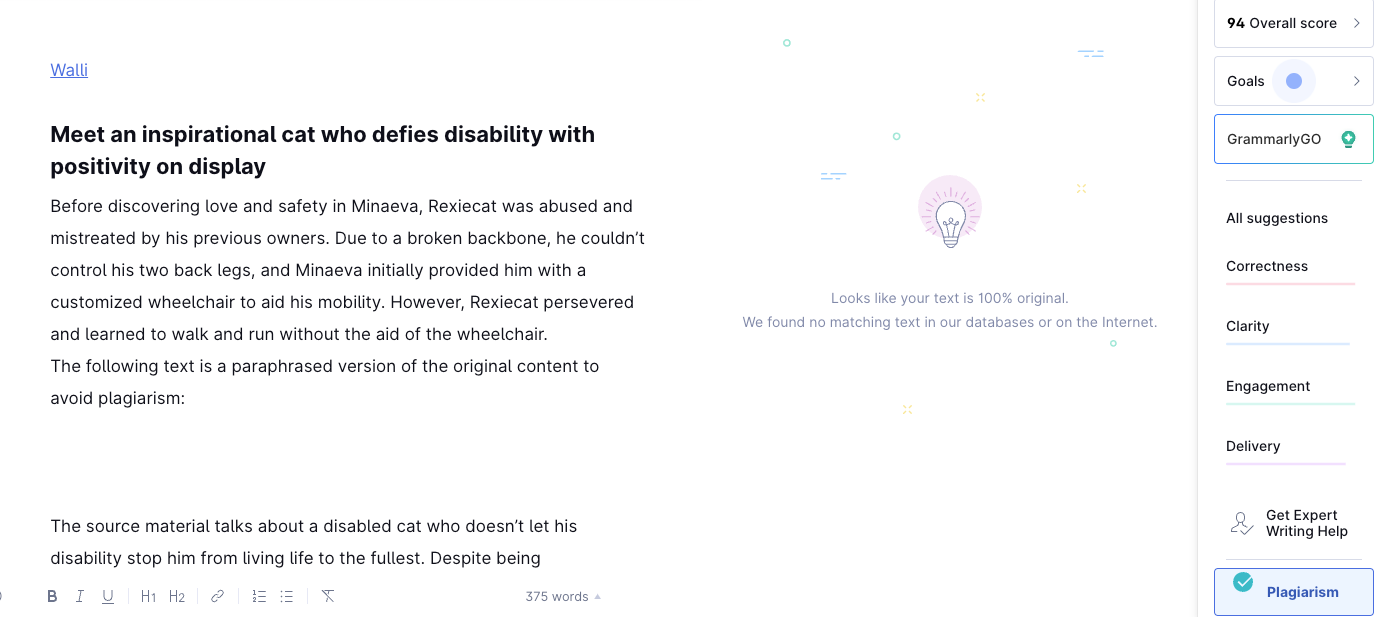The width and height of the screenshot is (1391, 617).
Task: Create a bulleted list
Action: tap(286, 595)
